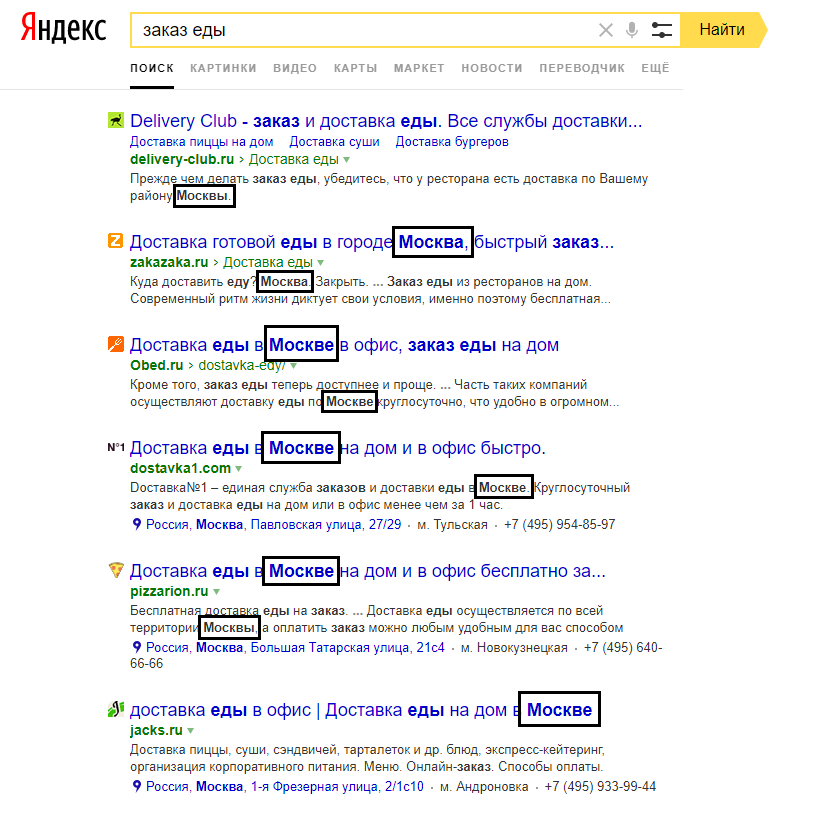Screen dimensions: 840x813
Task: Click 'Доставка еды' breadcrumb under delivery-club.ru
Action: [x=294, y=160]
